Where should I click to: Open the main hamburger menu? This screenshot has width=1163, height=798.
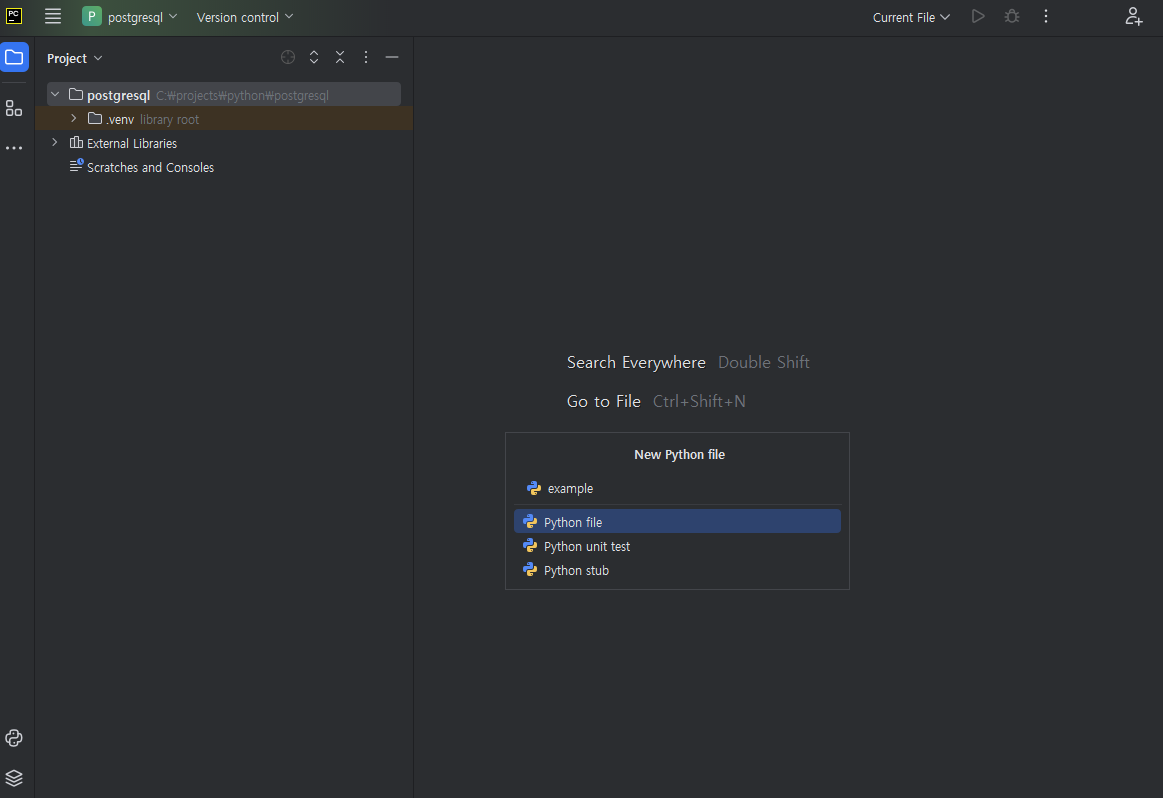53,16
